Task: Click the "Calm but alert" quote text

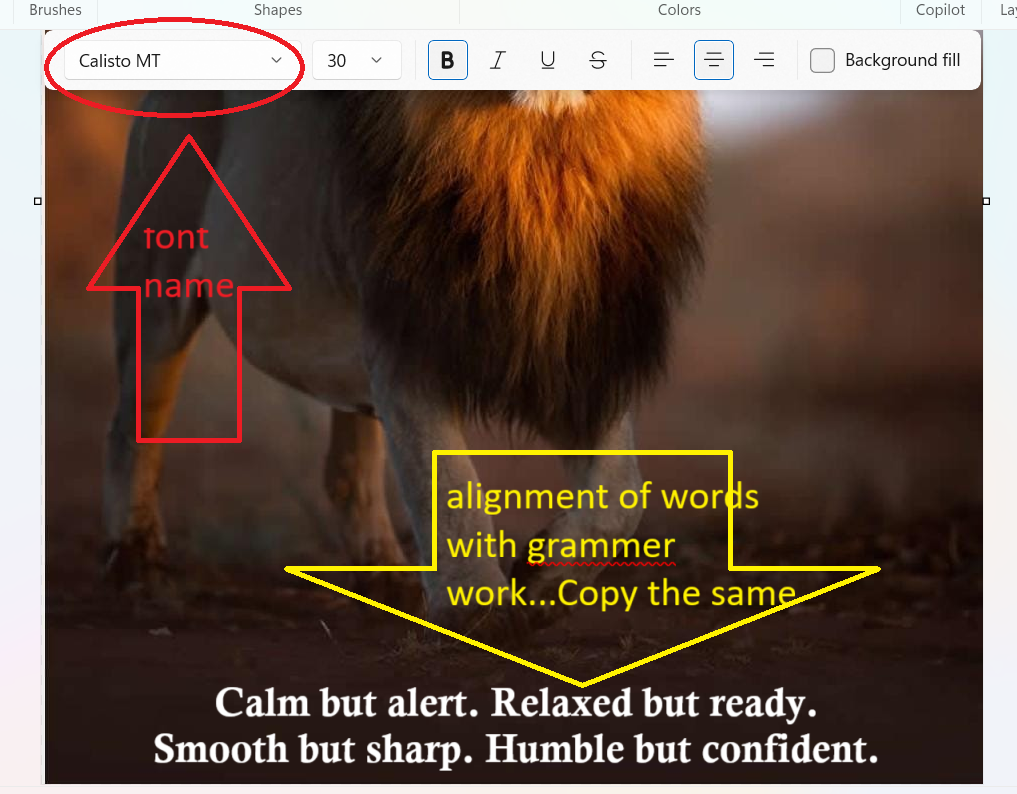Action: pos(516,703)
